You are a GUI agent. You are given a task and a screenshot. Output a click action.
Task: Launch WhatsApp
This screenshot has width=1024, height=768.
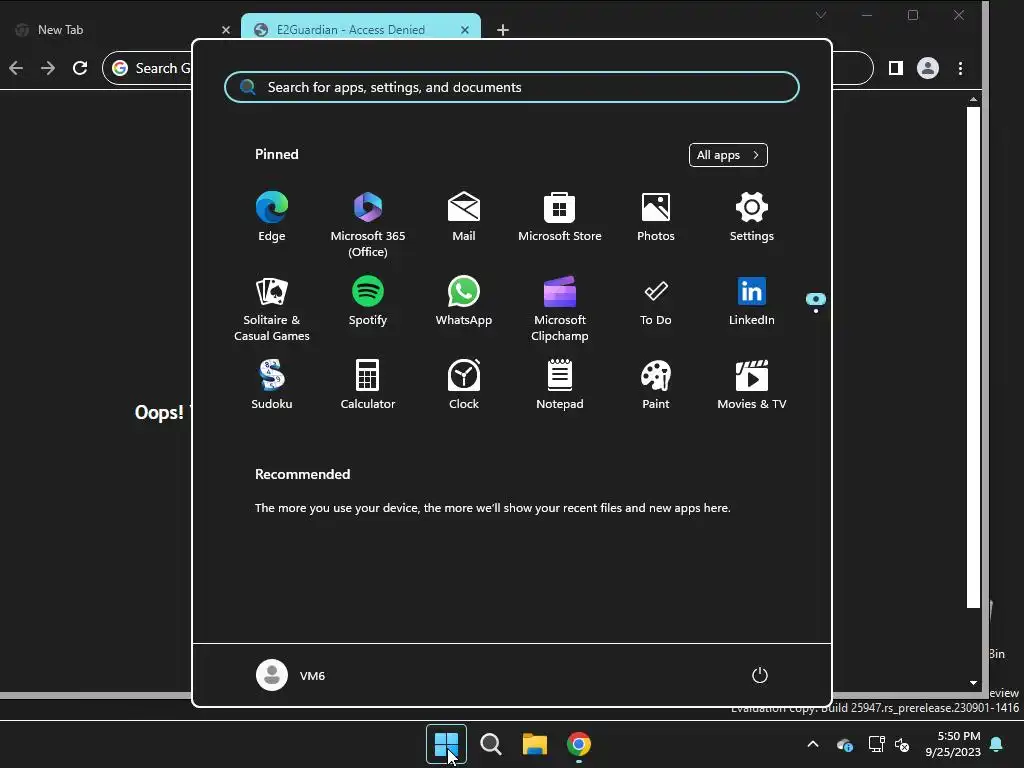click(x=464, y=302)
